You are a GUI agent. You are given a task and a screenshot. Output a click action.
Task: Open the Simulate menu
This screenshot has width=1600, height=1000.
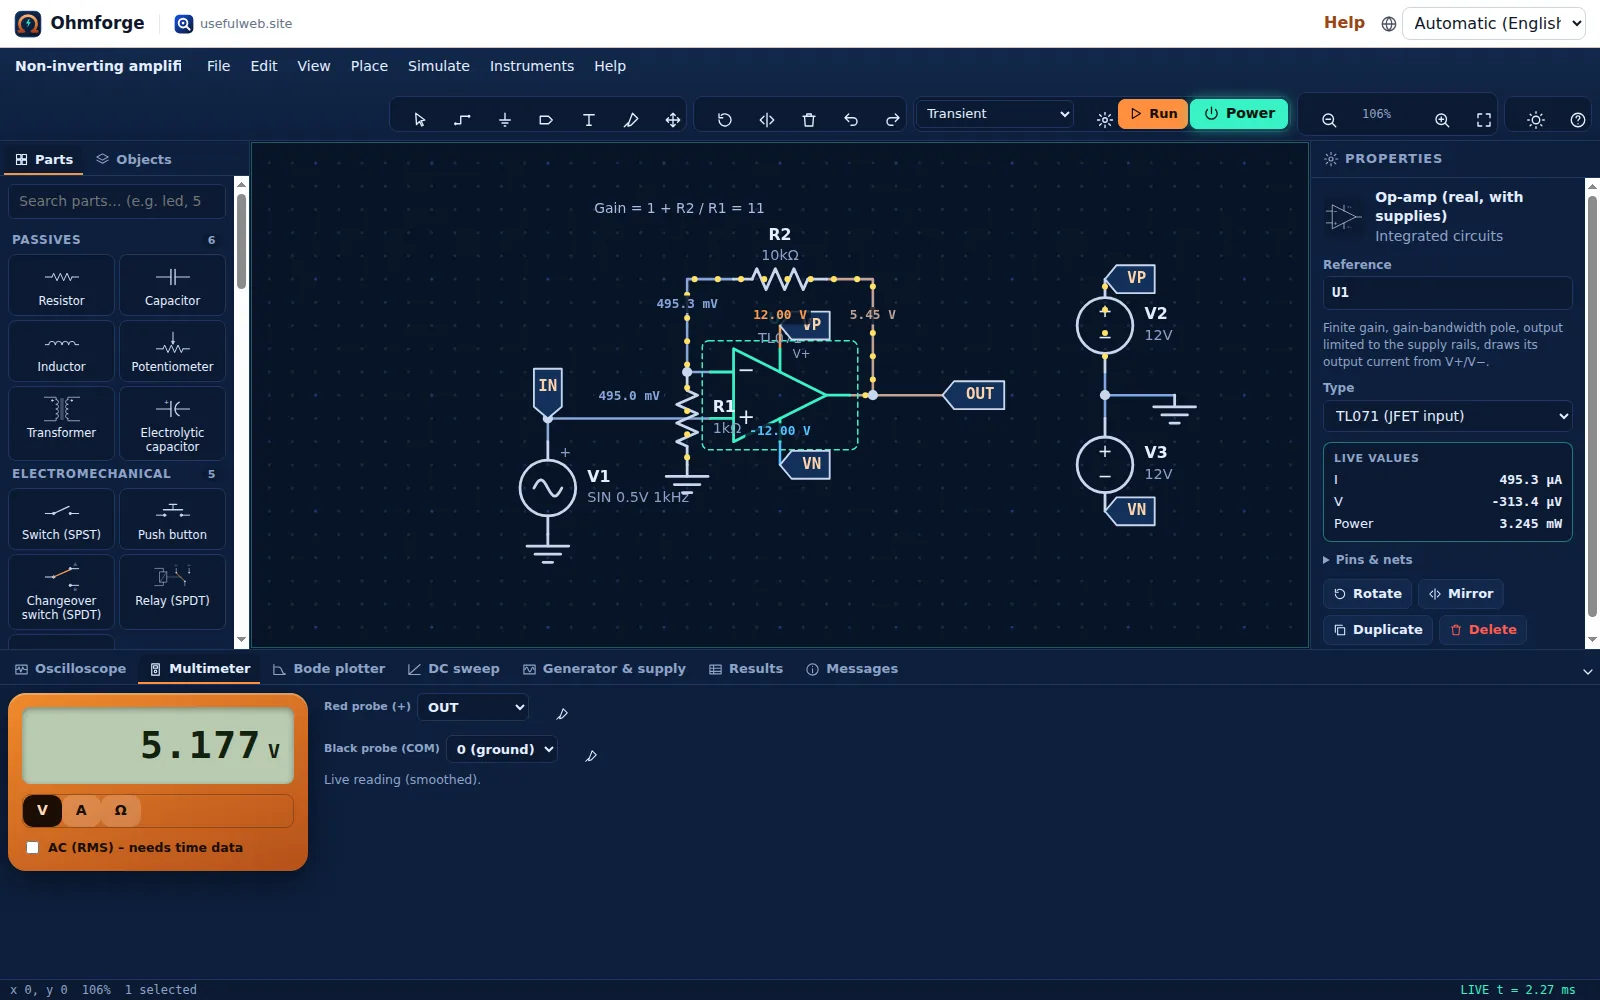438,66
